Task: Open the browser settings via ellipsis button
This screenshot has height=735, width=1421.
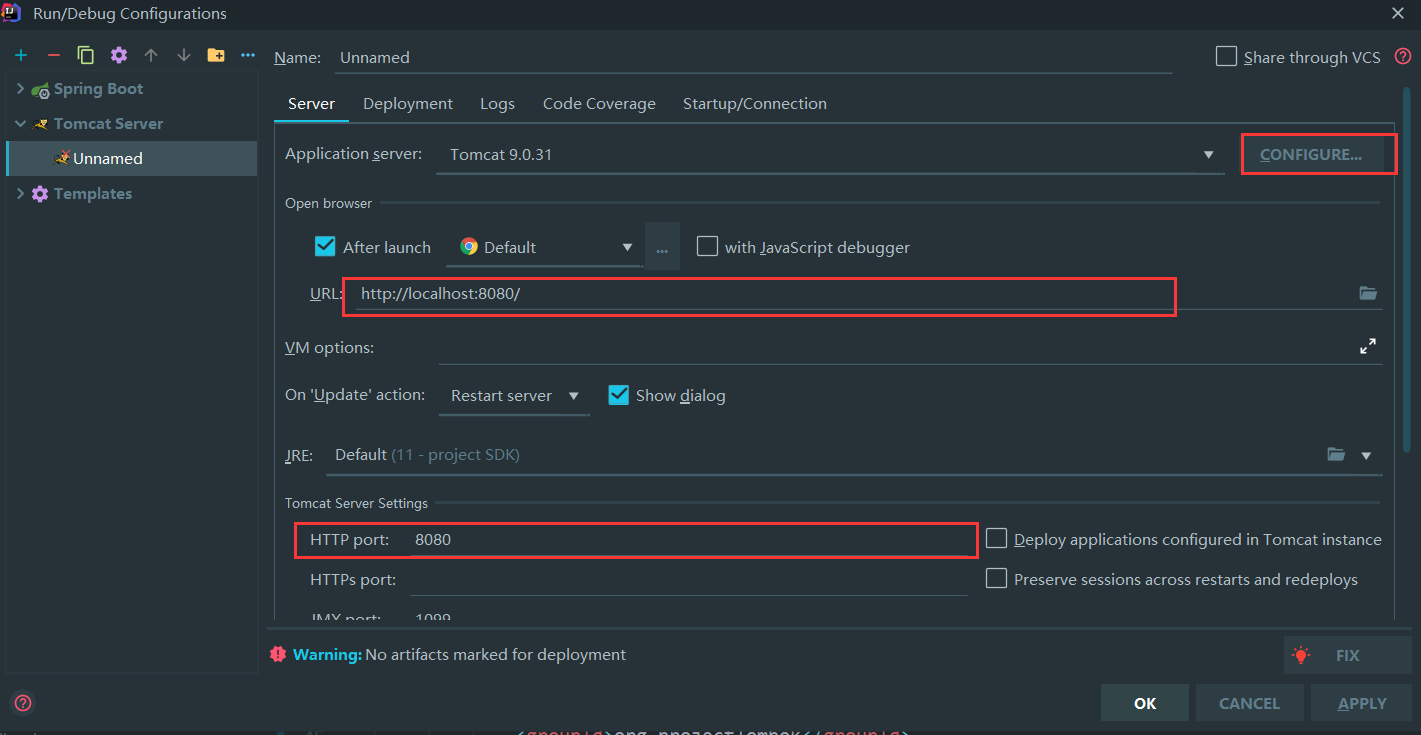Action: [661, 246]
